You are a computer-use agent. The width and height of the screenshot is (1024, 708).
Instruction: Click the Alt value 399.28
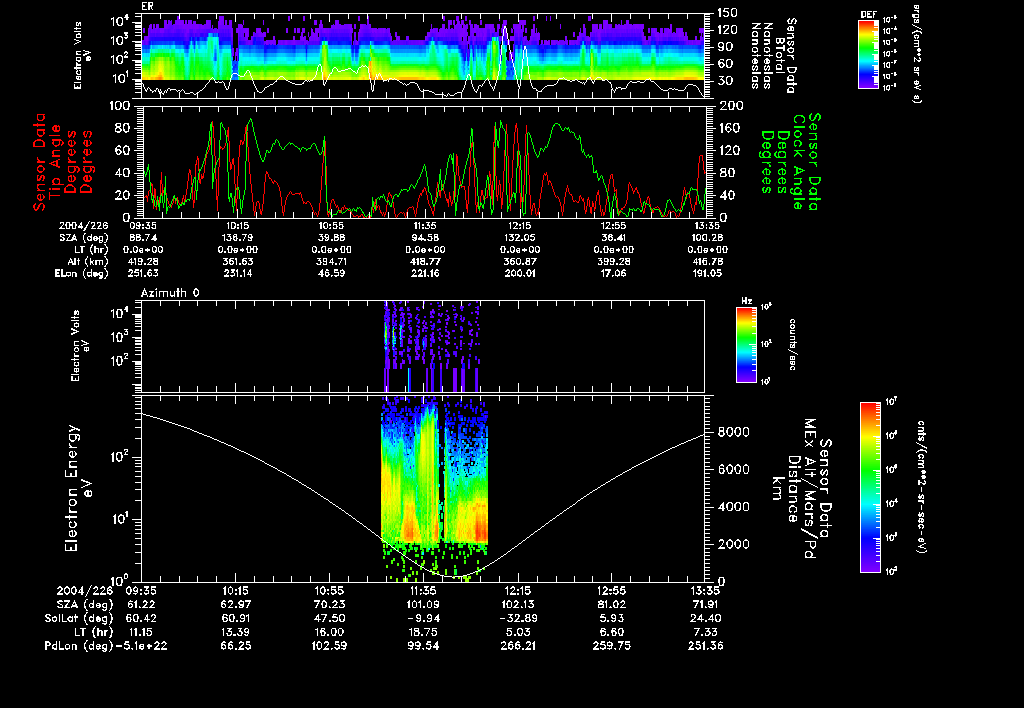613,261
